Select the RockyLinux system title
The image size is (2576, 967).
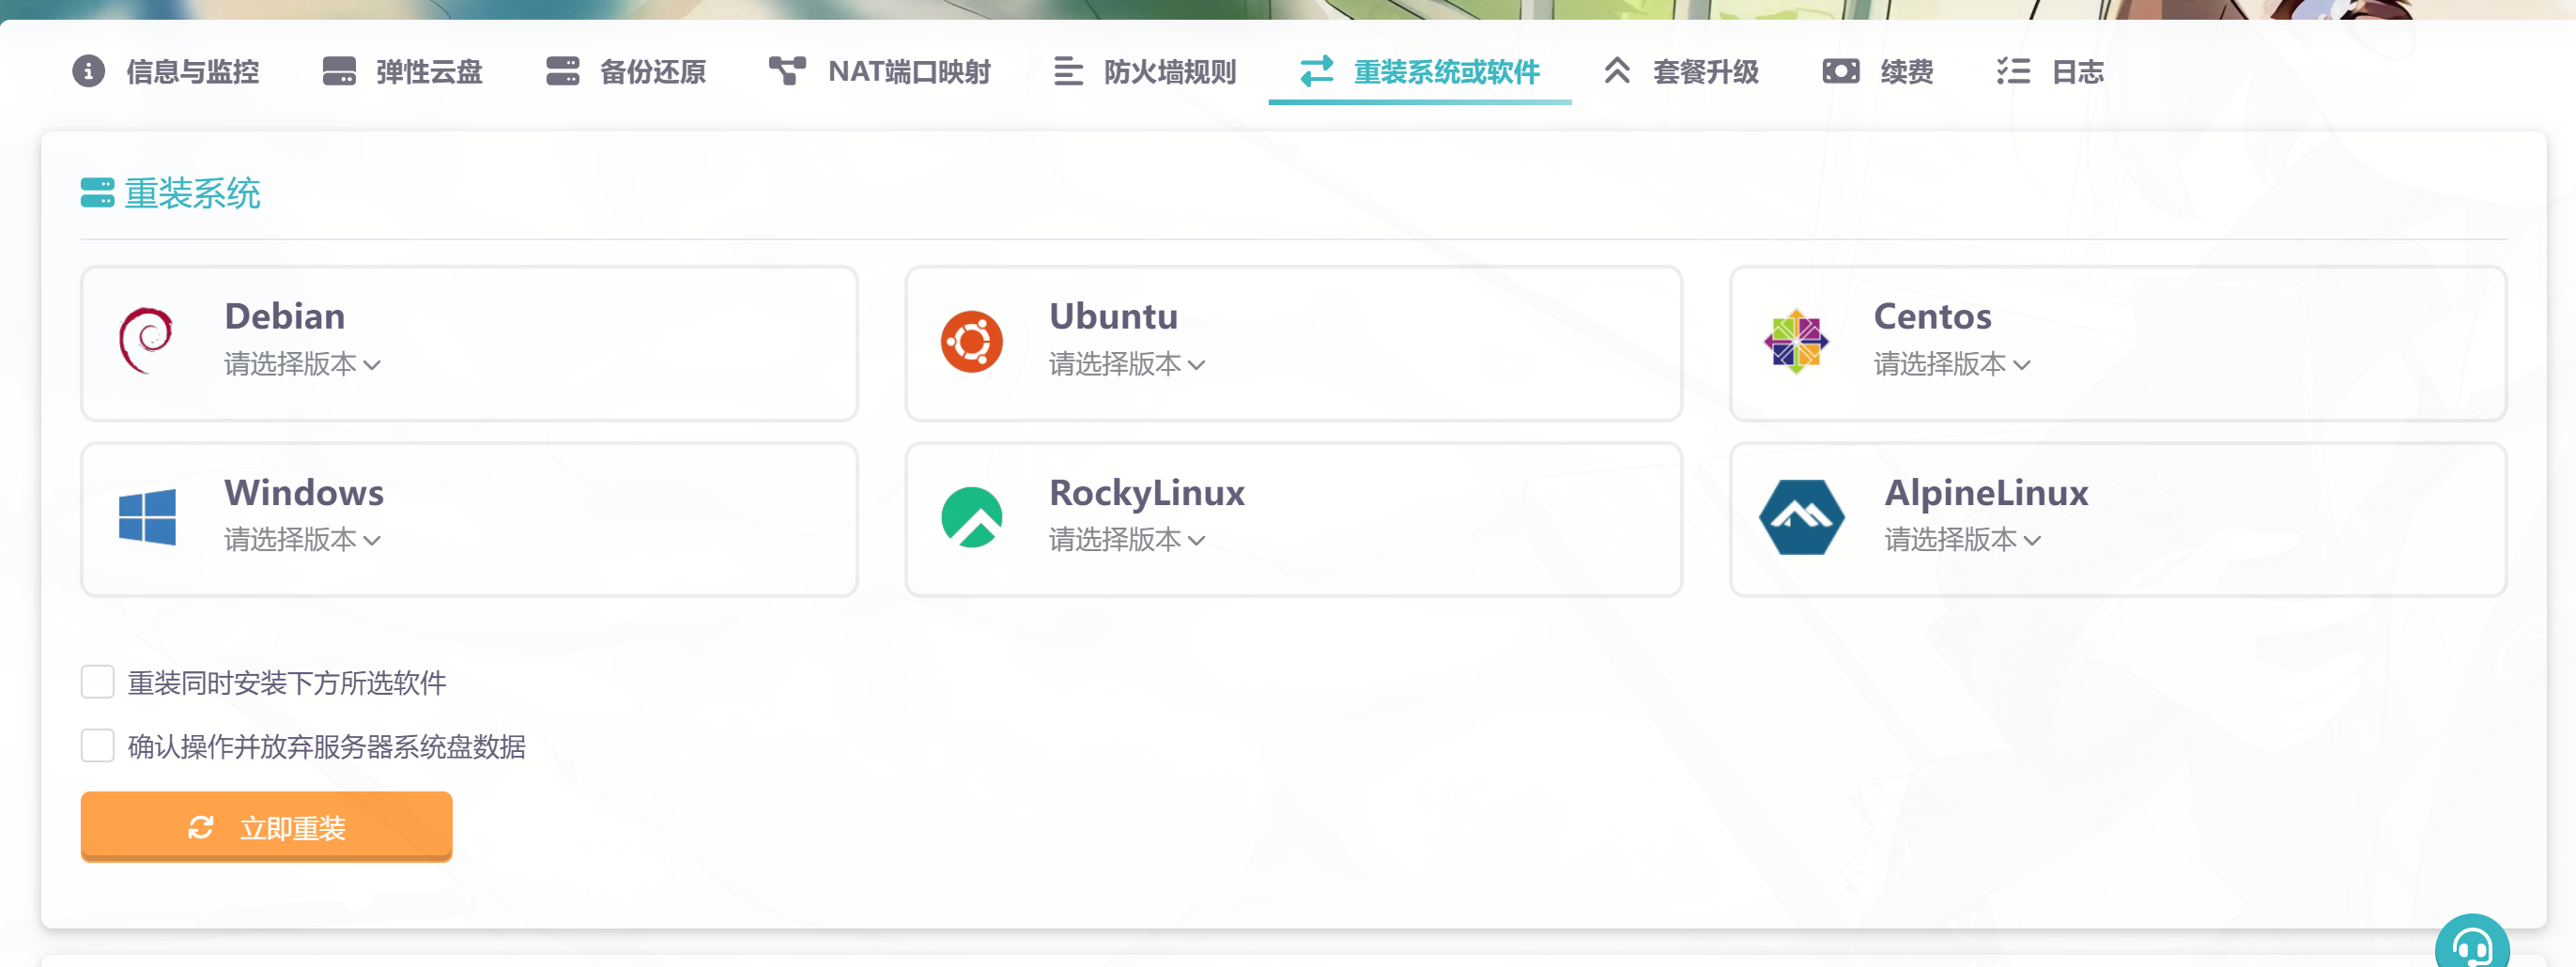(x=1147, y=492)
